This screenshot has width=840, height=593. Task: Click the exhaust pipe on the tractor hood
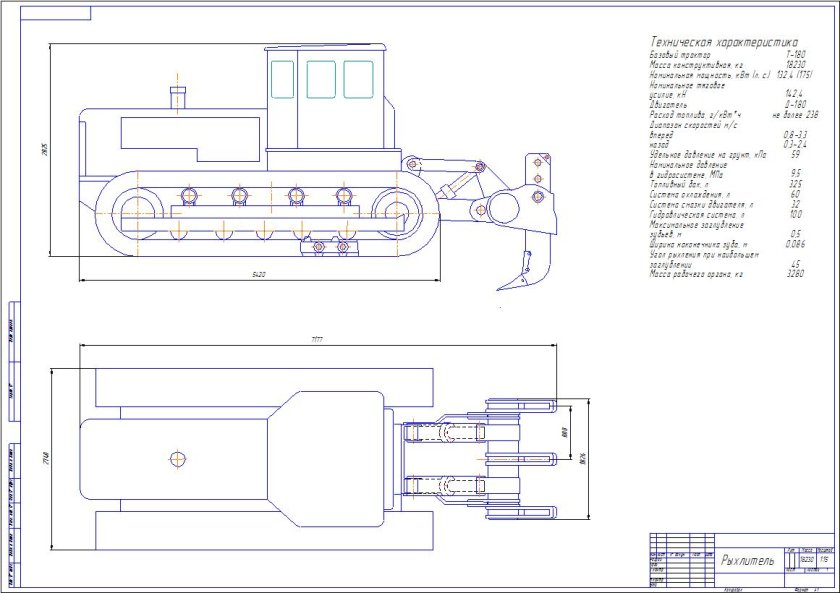click(x=179, y=98)
